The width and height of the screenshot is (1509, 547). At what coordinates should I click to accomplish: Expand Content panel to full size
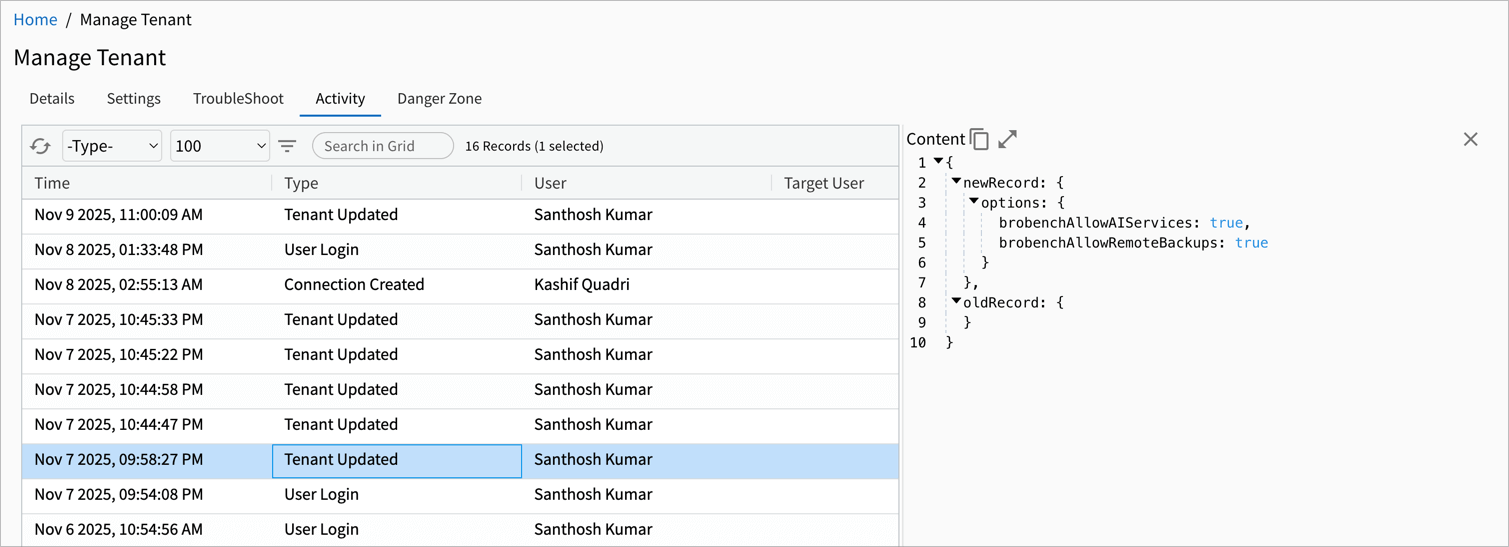tap(1007, 139)
